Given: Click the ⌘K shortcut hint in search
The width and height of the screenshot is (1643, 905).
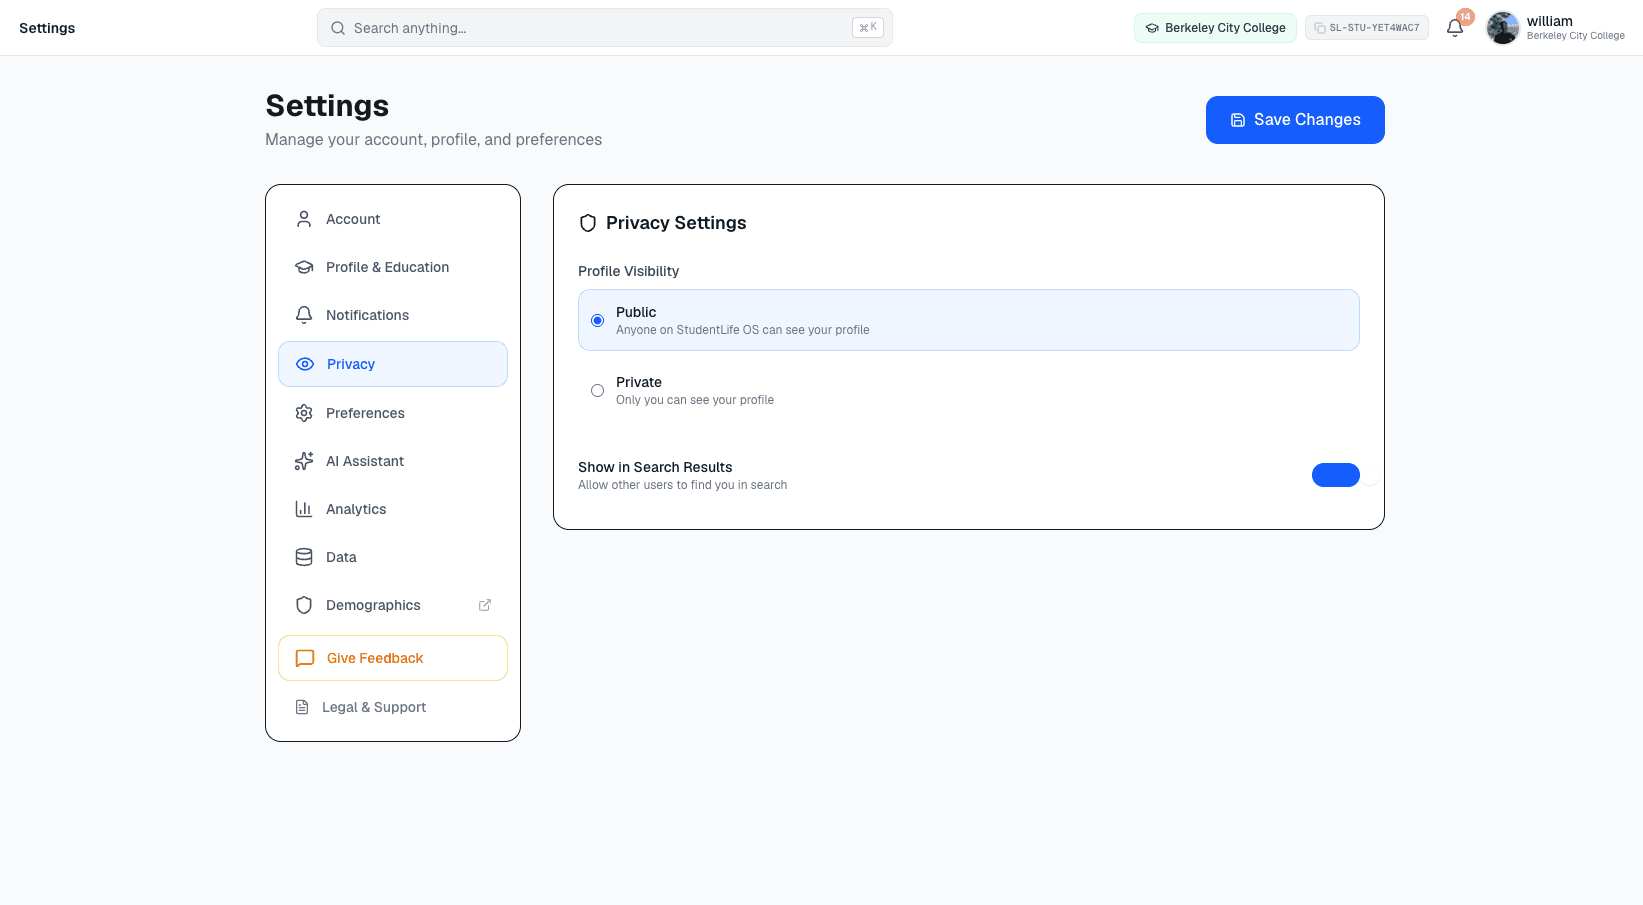Looking at the screenshot, I should [x=868, y=28].
